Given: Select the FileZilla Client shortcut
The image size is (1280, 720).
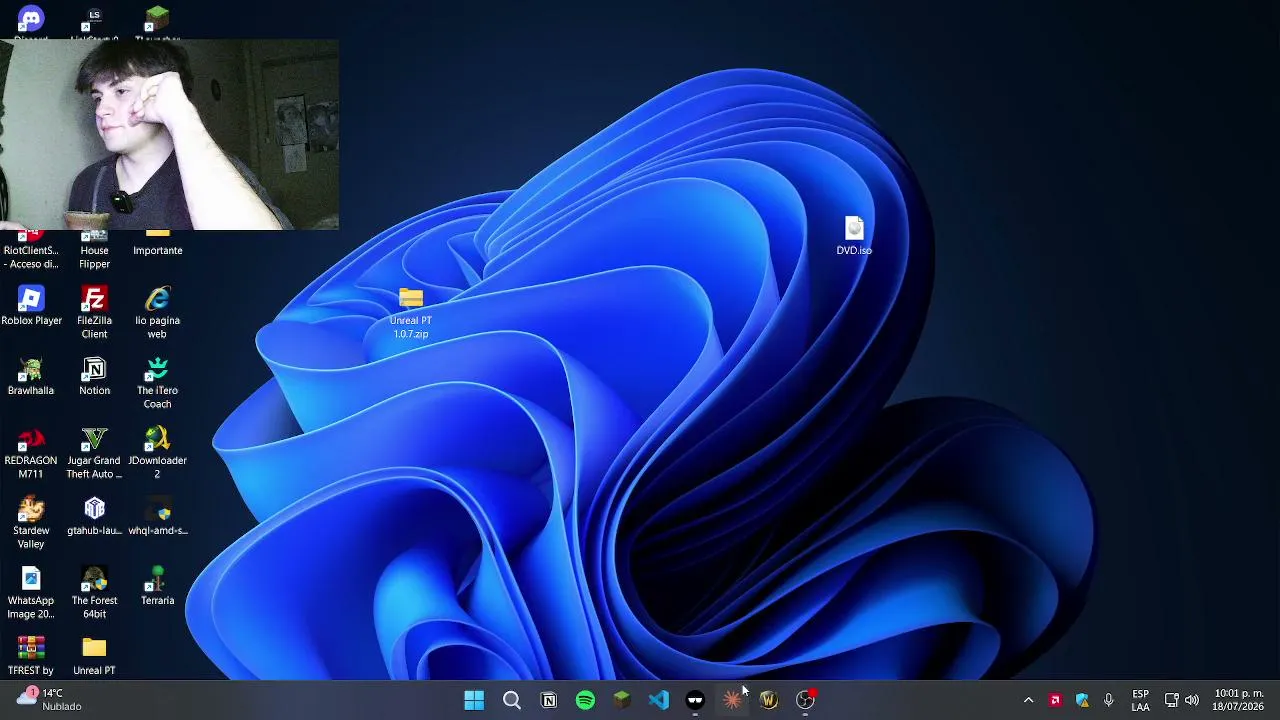Looking at the screenshot, I should [94, 313].
